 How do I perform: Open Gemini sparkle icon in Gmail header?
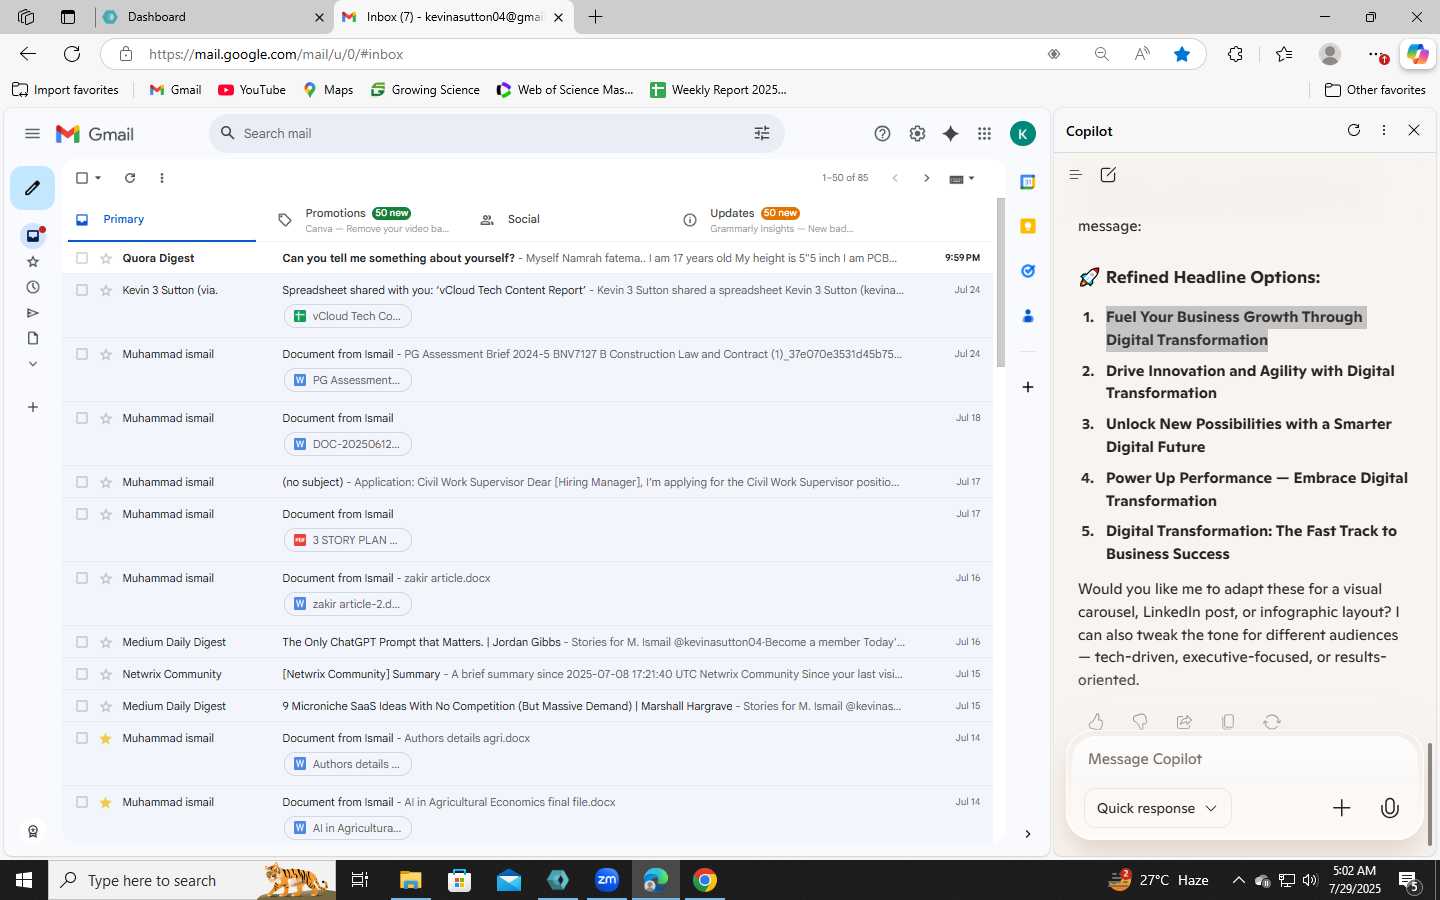click(x=951, y=134)
